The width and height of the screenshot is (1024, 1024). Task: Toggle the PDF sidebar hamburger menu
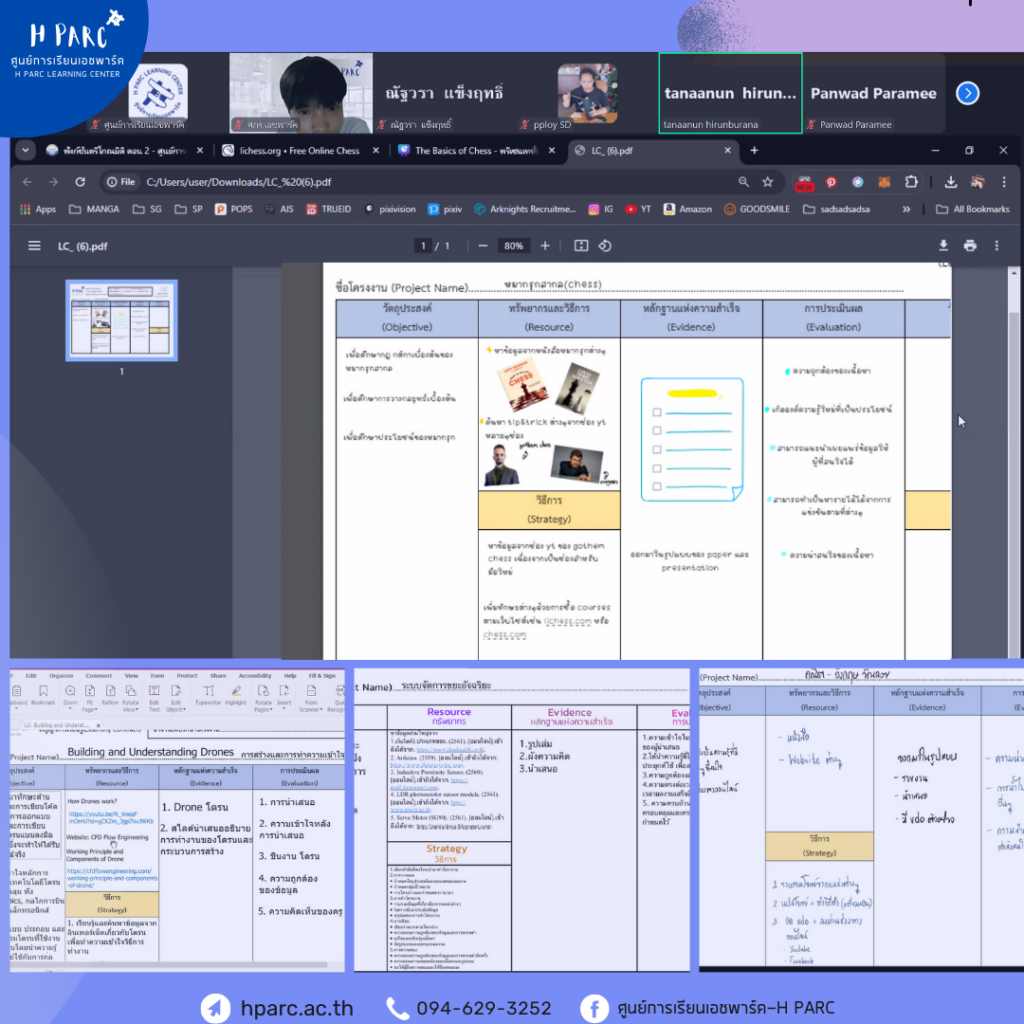pyautogui.click(x=35, y=246)
